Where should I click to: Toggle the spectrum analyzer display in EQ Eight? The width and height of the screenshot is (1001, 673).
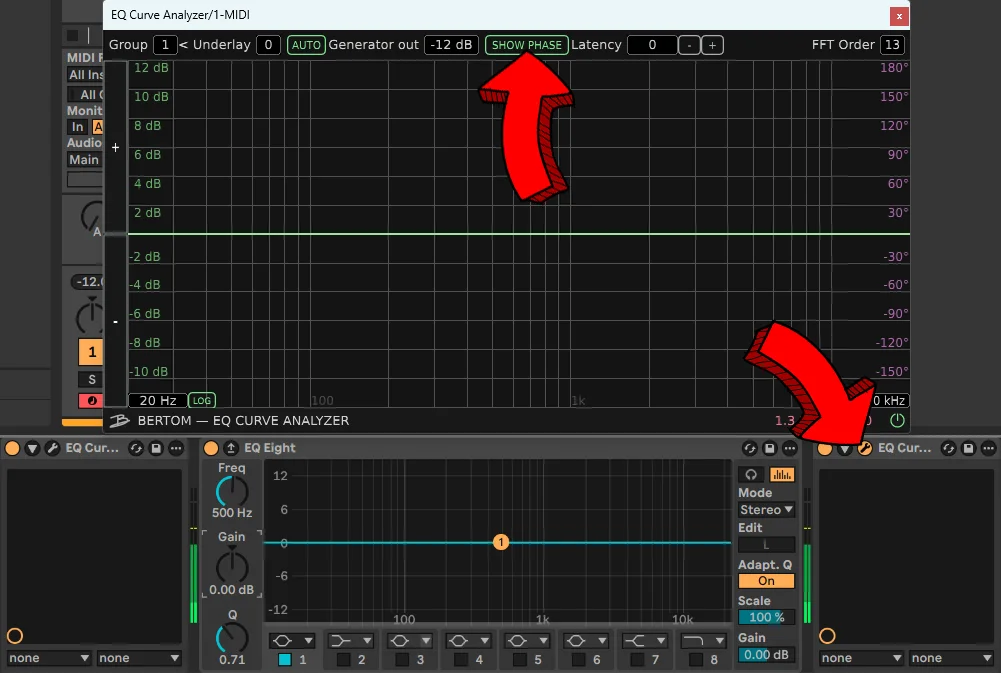tap(782, 474)
